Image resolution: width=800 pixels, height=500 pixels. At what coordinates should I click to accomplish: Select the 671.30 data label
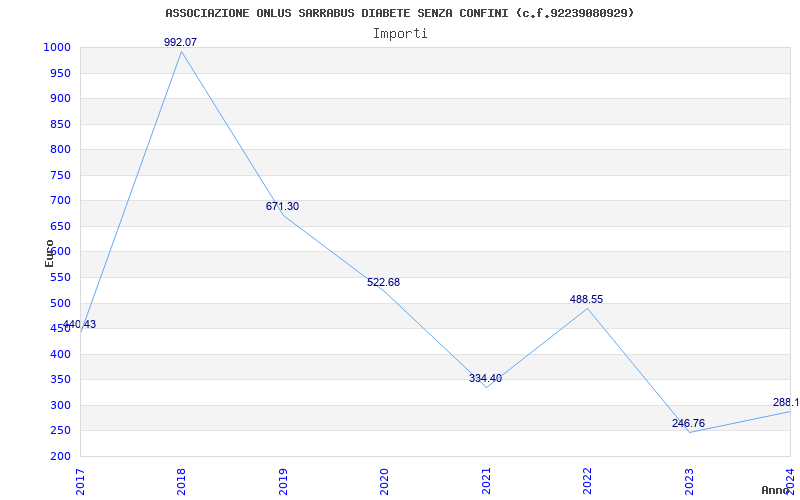click(x=282, y=207)
